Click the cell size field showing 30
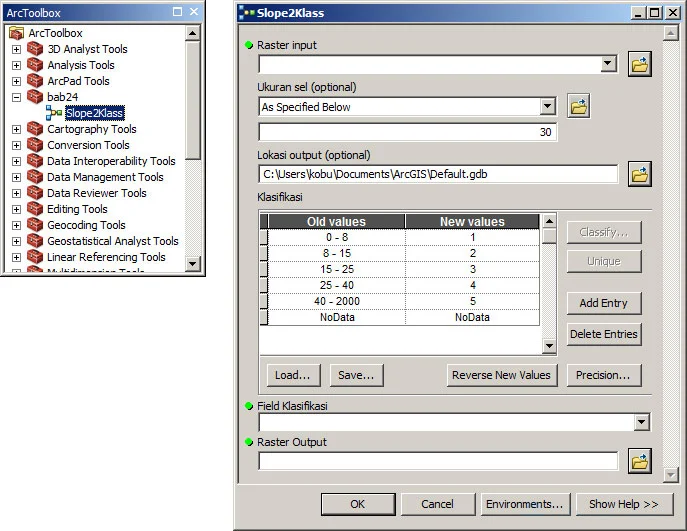Image resolution: width=687 pixels, height=531 pixels. tap(407, 132)
